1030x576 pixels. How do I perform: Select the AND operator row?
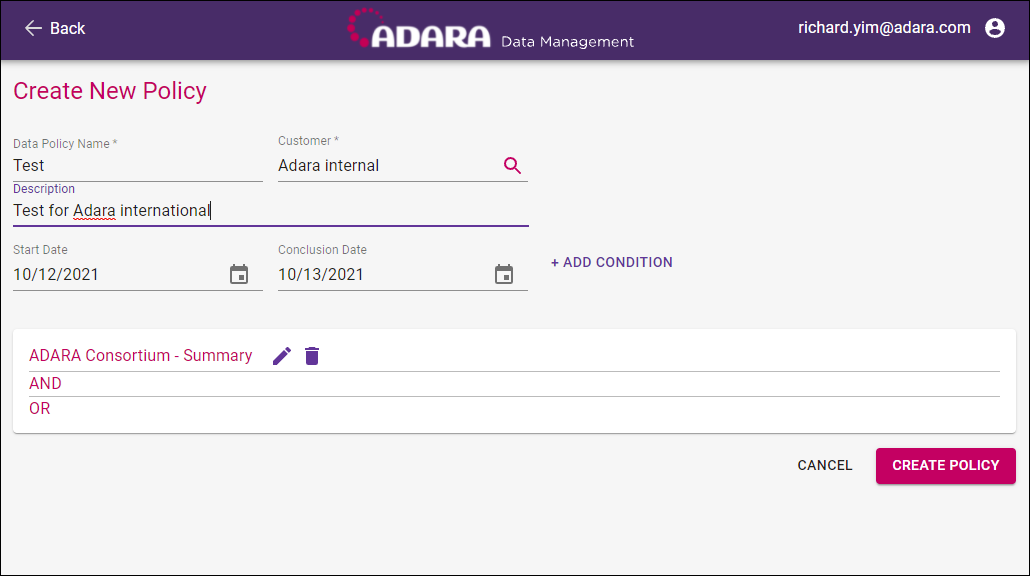(x=514, y=384)
